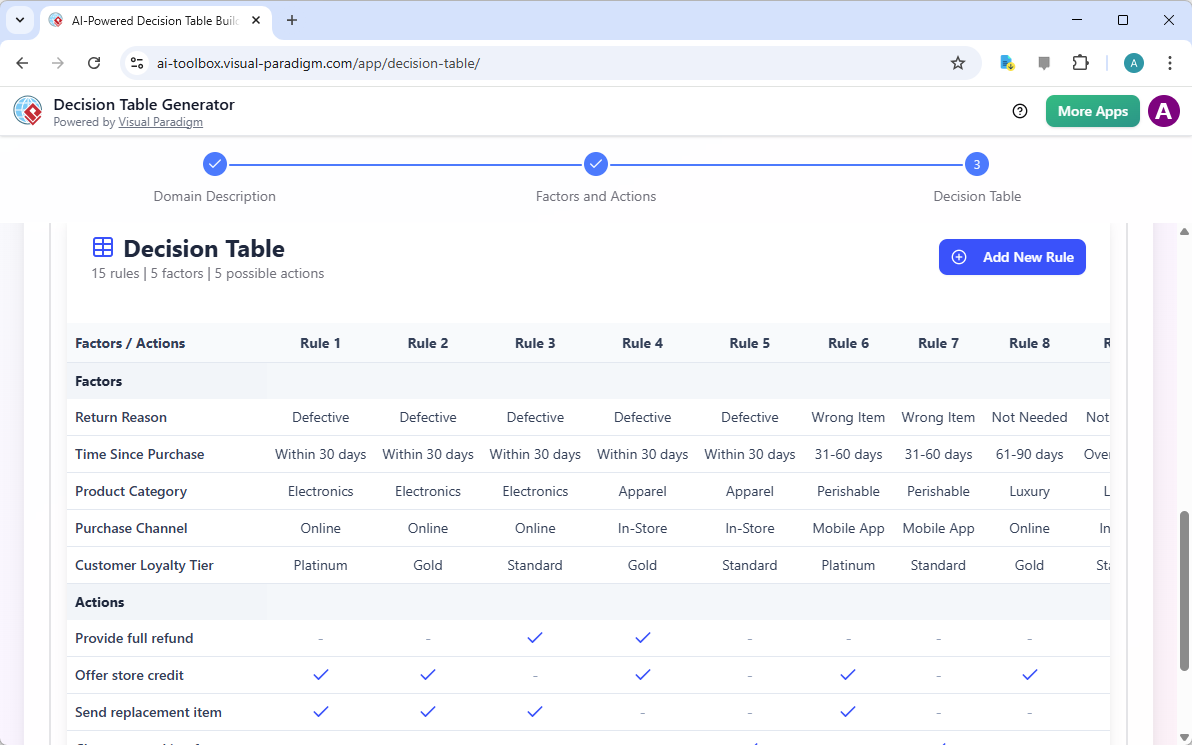Expand the Actions section header in the table
Image resolution: width=1192 pixels, height=745 pixels.
pos(99,601)
